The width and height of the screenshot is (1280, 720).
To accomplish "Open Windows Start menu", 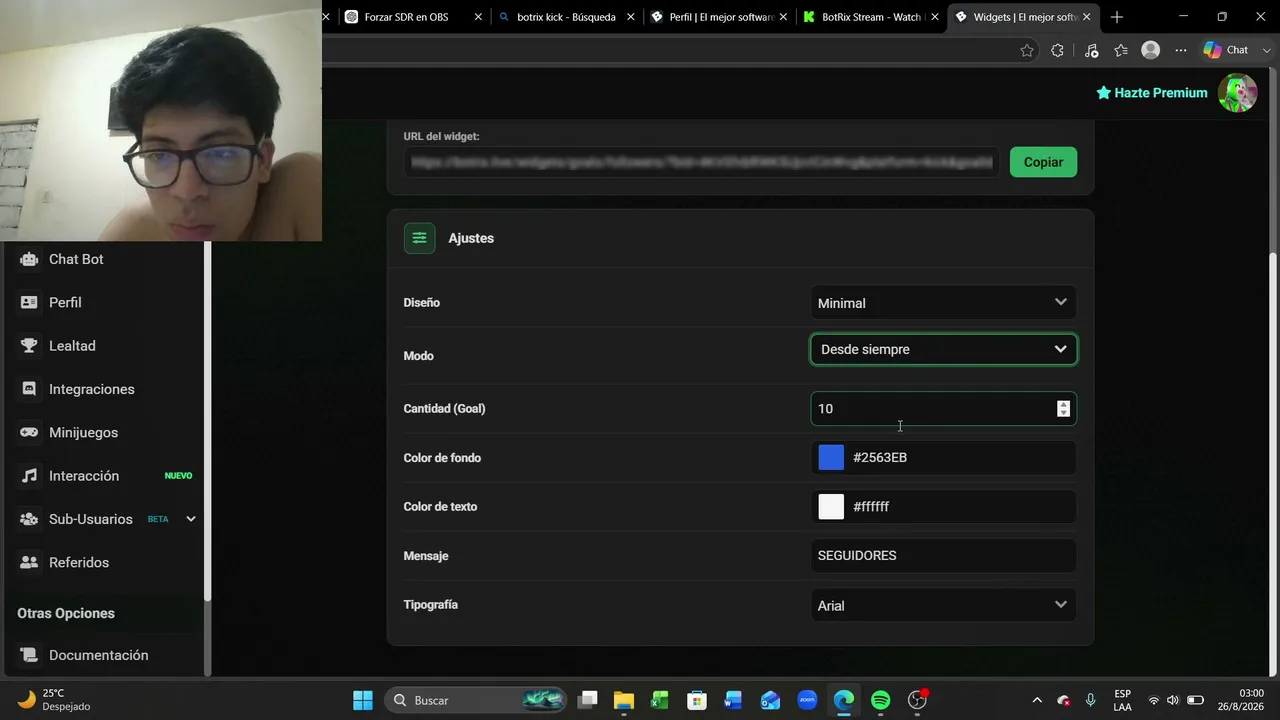I will (363, 700).
